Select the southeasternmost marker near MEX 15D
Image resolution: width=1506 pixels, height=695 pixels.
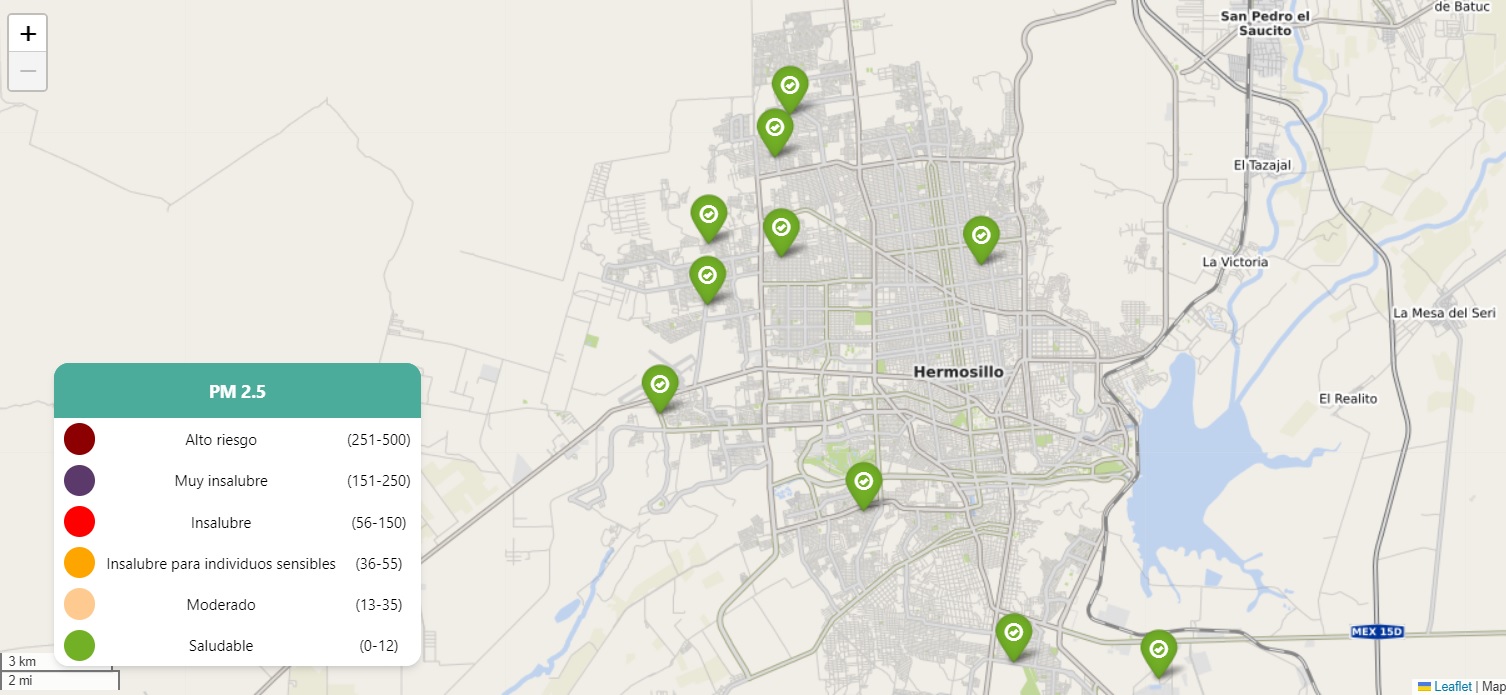tap(1158, 650)
